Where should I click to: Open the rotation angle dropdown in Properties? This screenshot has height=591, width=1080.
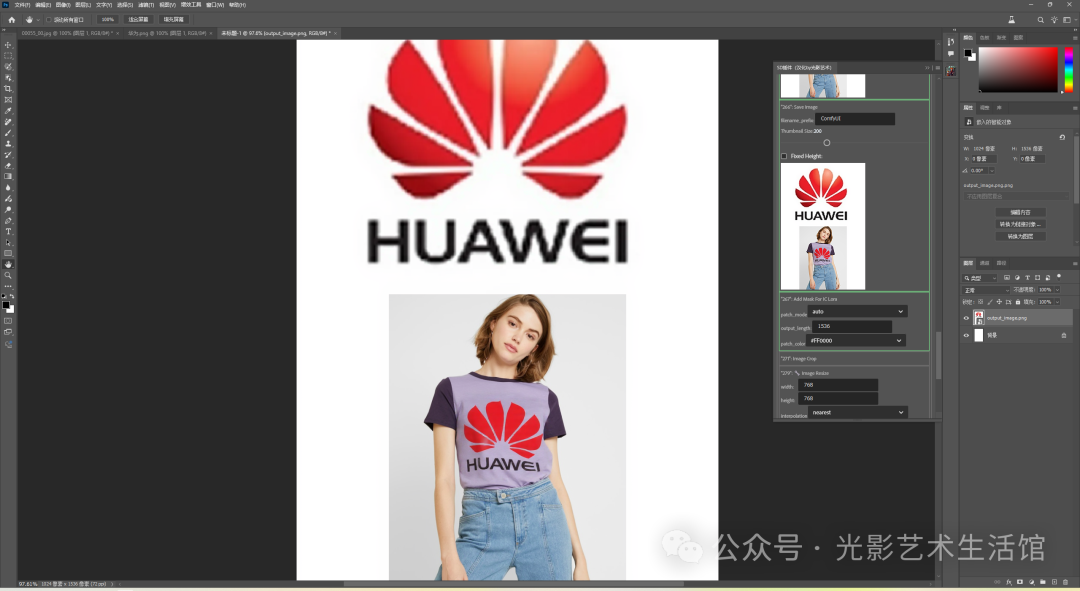click(x=992, y=170)
